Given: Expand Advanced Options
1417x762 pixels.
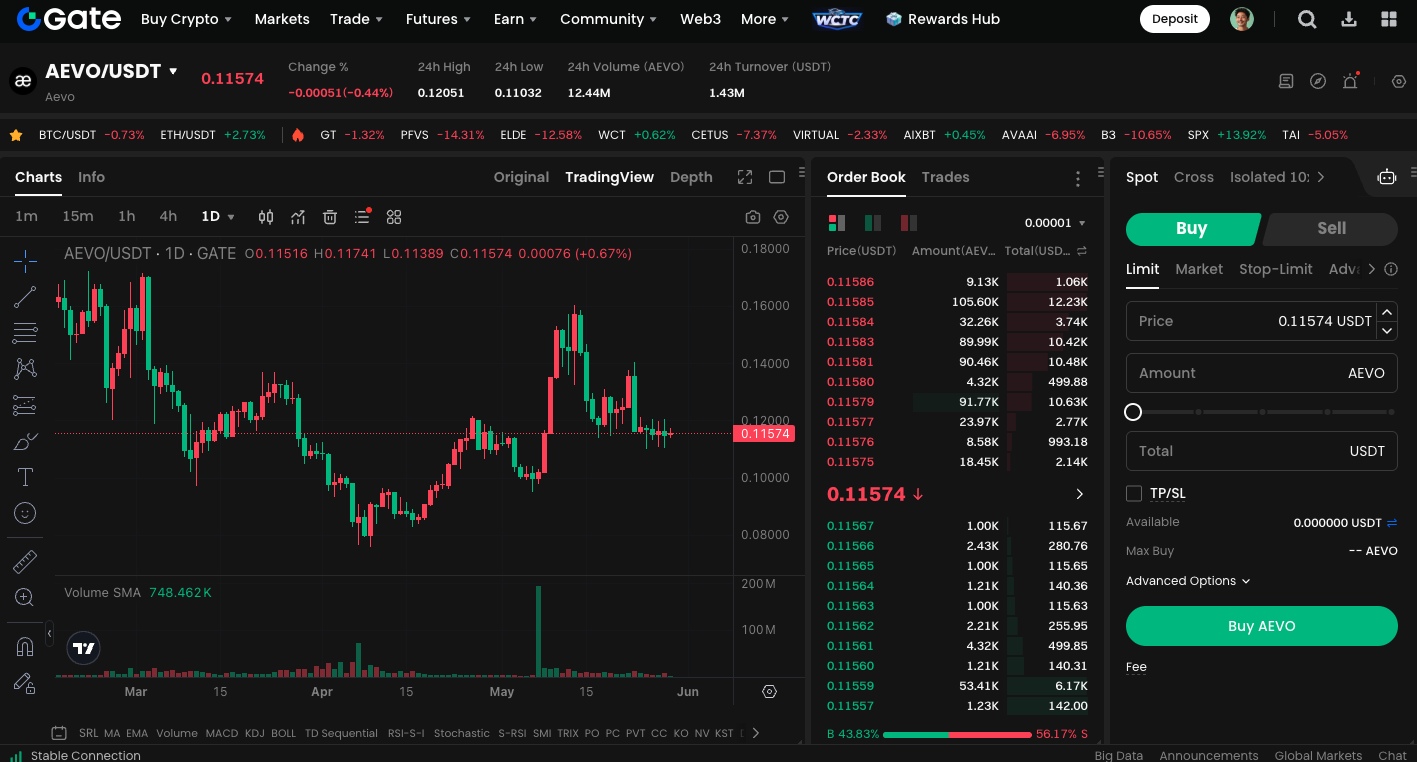Looking at the screenshot, I should click(1187, 581).
